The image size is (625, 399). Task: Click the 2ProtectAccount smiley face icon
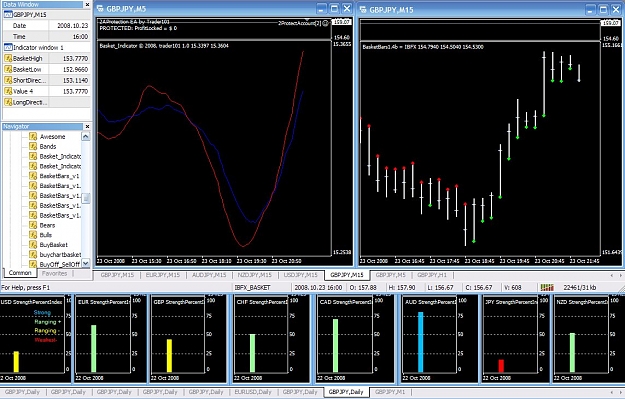(x=325, y=23)
